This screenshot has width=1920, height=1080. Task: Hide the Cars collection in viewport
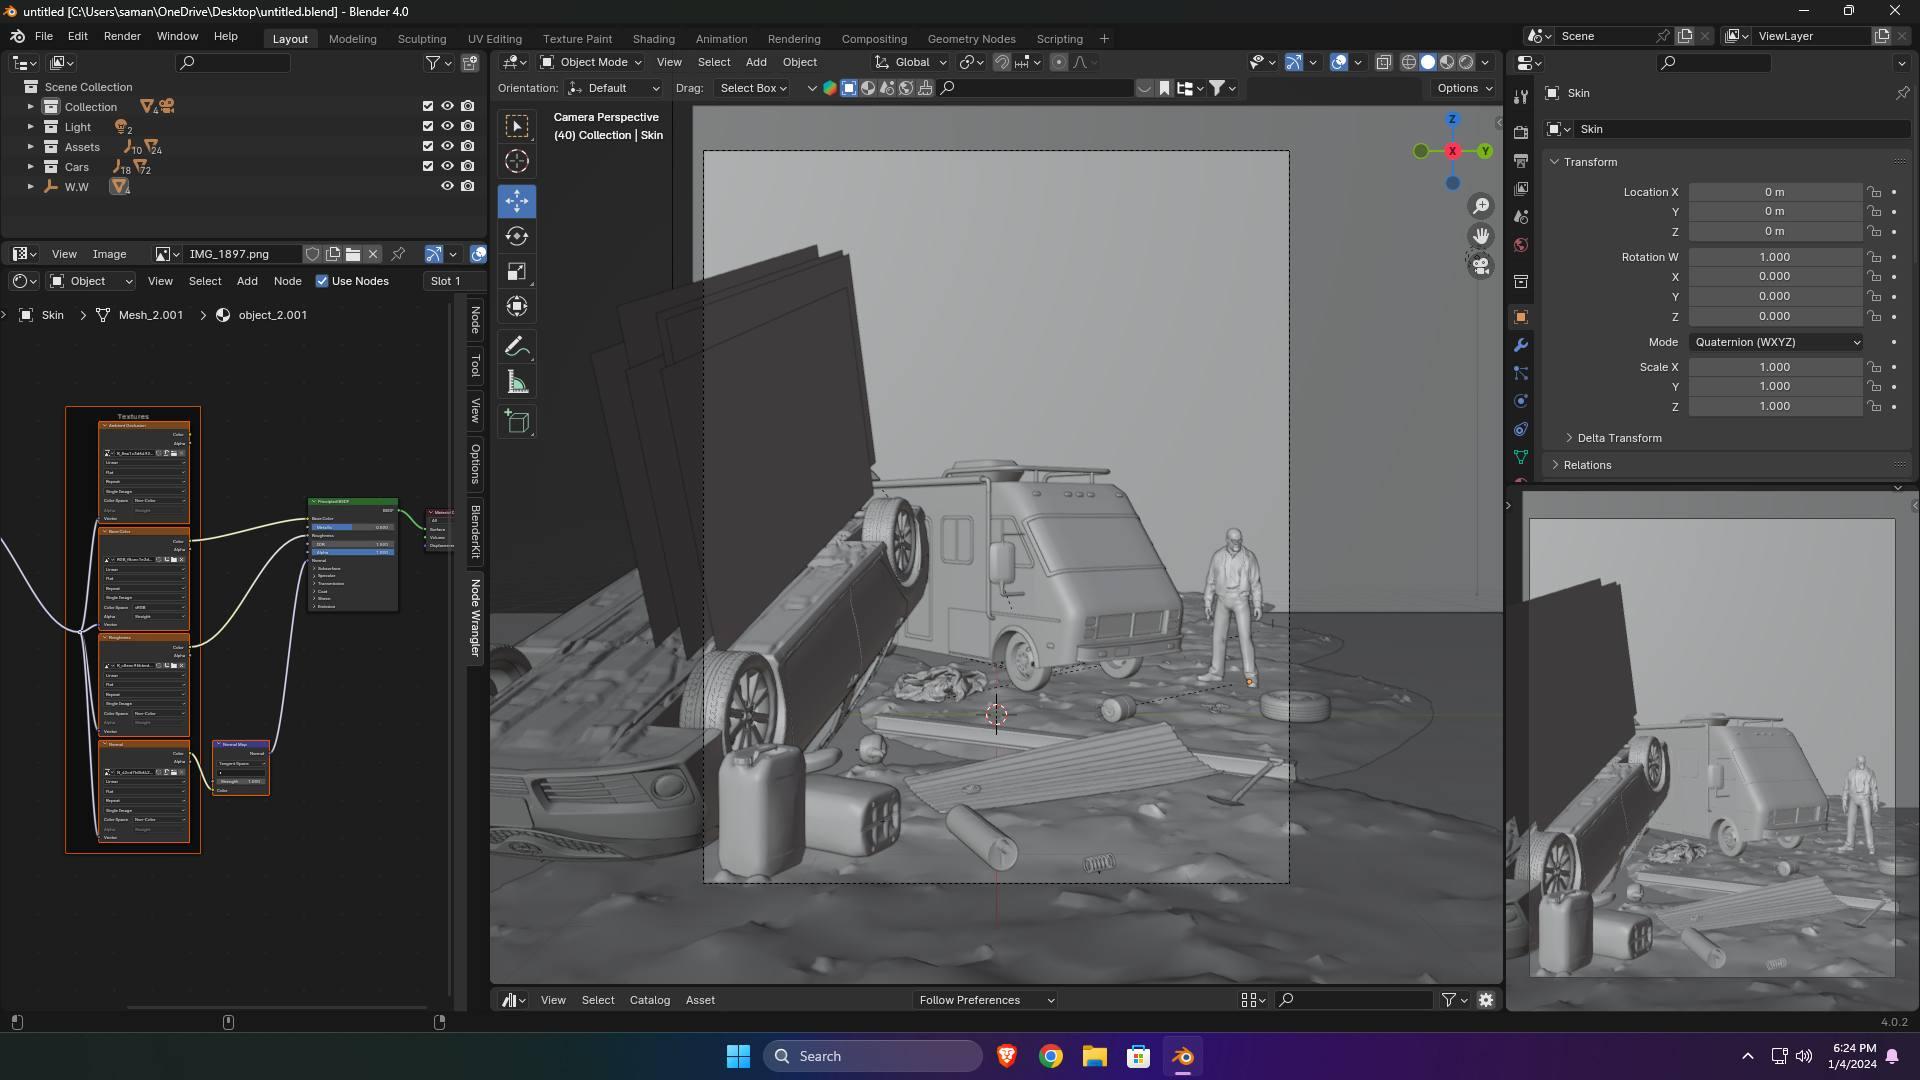pyautogui.click(x=447, y=166)
